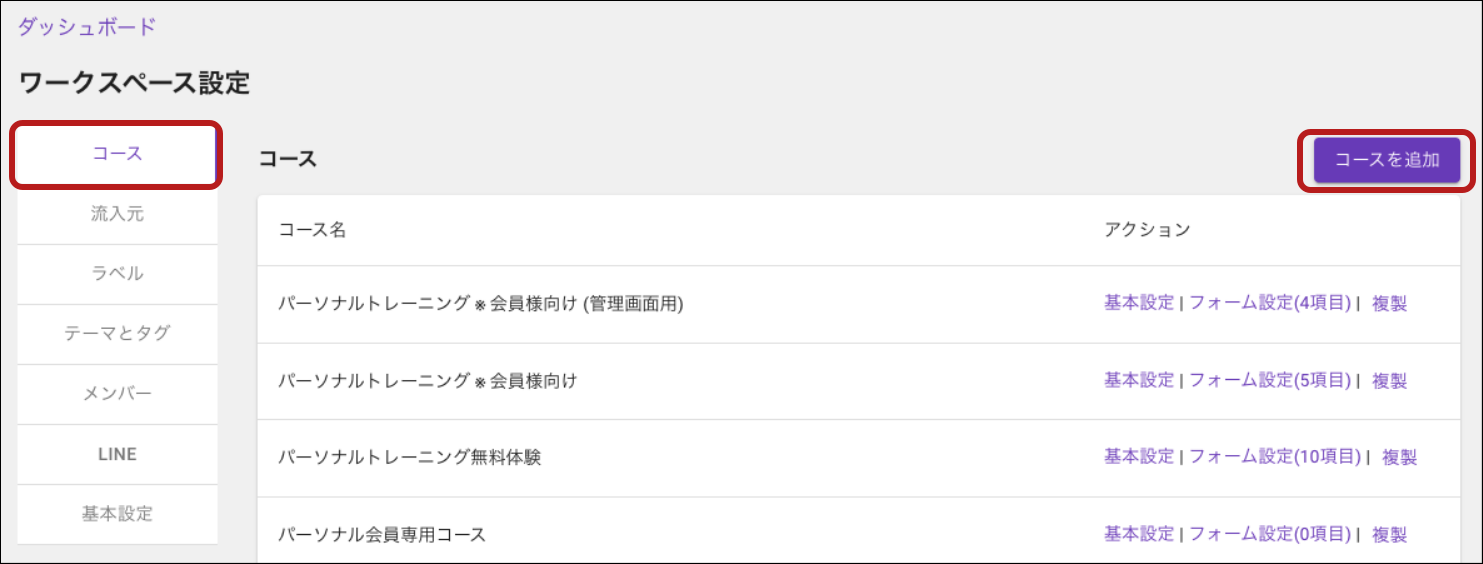Click 複製 for the 管理画面用 course

click(x=1389, y=303)
